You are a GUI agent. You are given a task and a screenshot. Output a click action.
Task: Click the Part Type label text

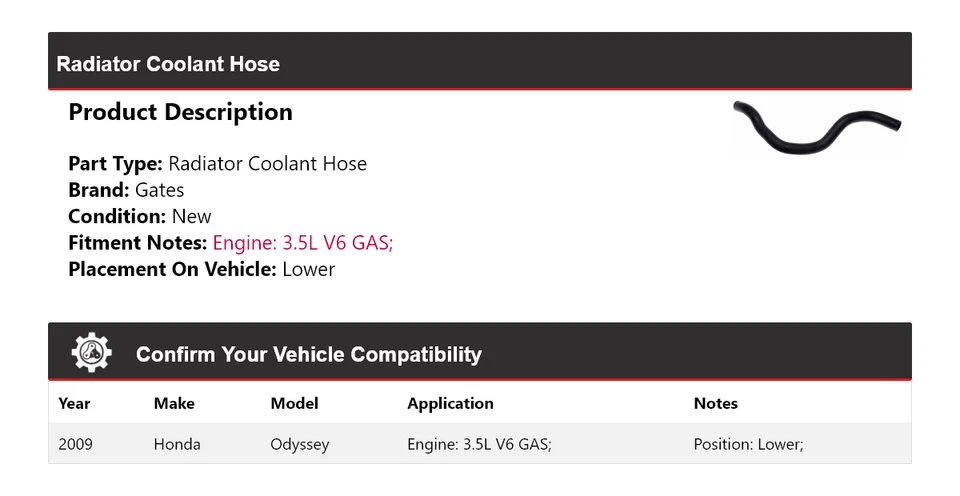(115, 164)
